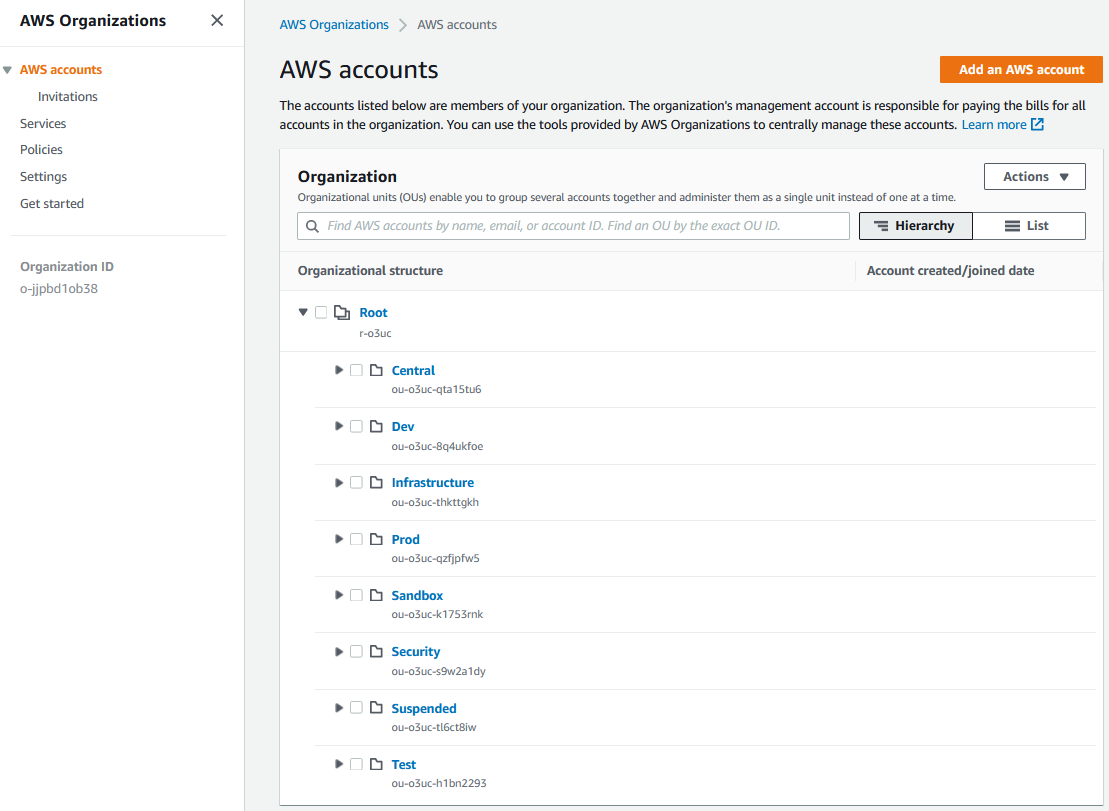Close the AWS Organizations side panel
The height and width of the screenshot is (811, 1109).
pos(217,21)
